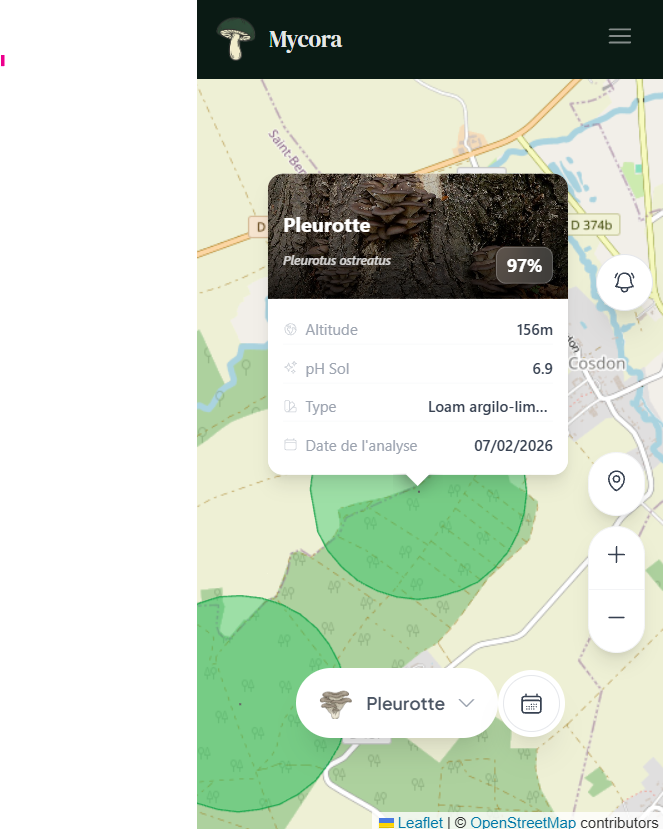Image resolution: width=663 pixels, height=829 pixels.
Task: Open notifications with the bell icon
Action: (x=624, y=282)
